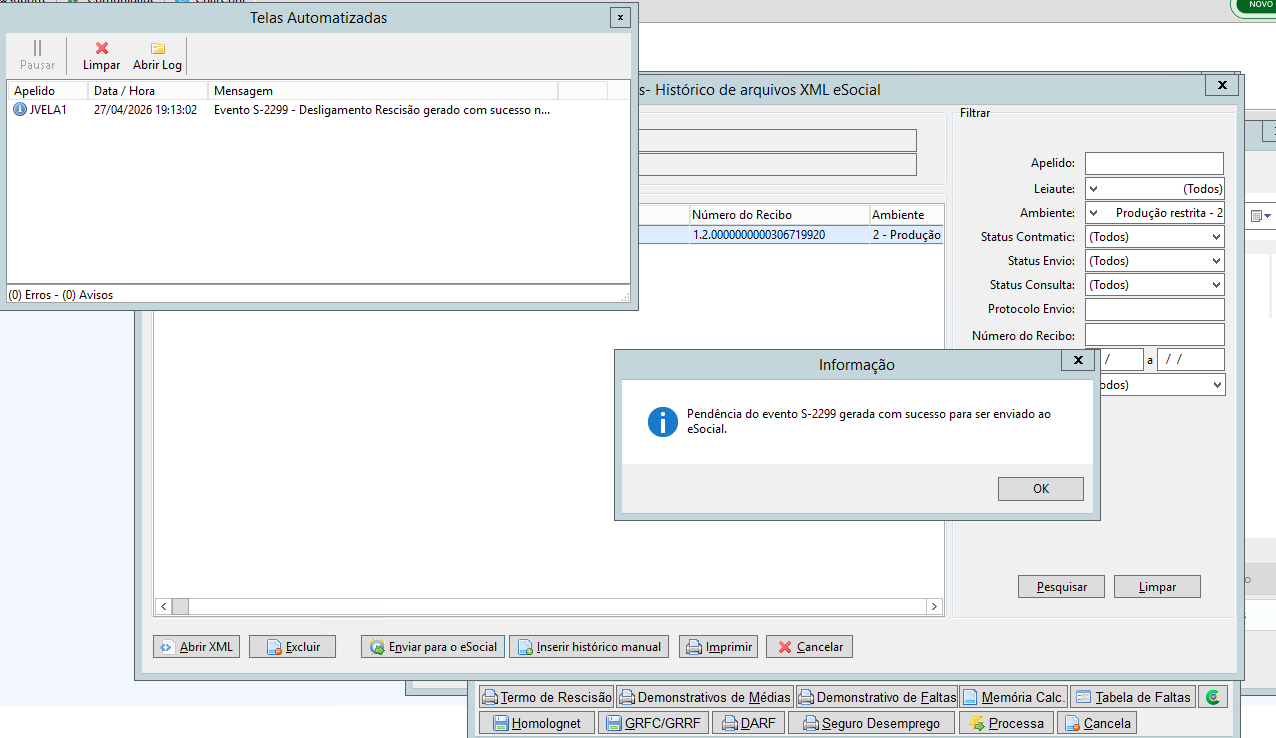Click Inserir histórico manual button
The image size is (1276, 738).
588,647
